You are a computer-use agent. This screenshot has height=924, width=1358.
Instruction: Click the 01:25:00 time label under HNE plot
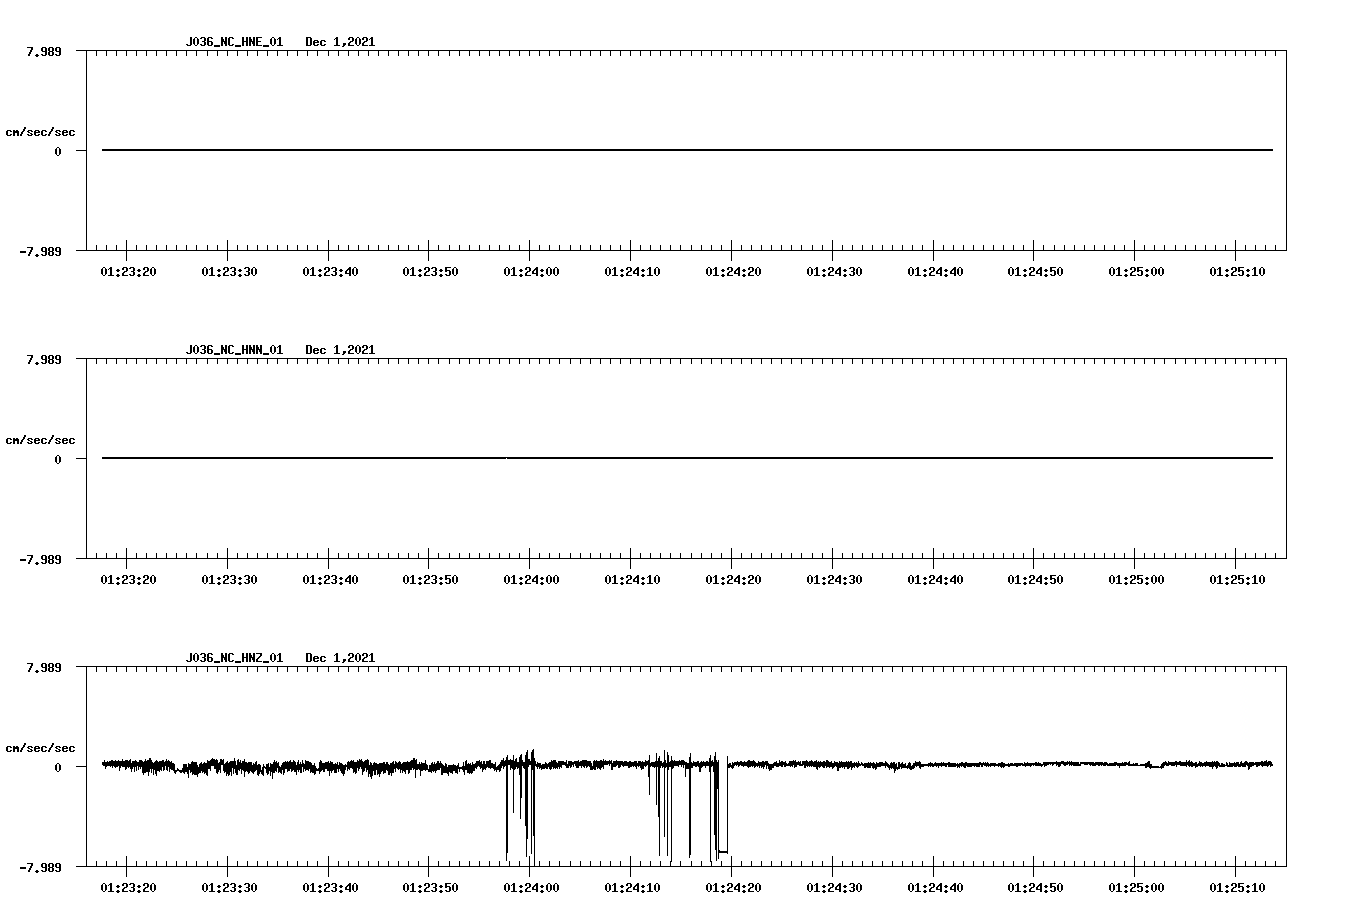pyautogui.click(x=1136, y=272)
